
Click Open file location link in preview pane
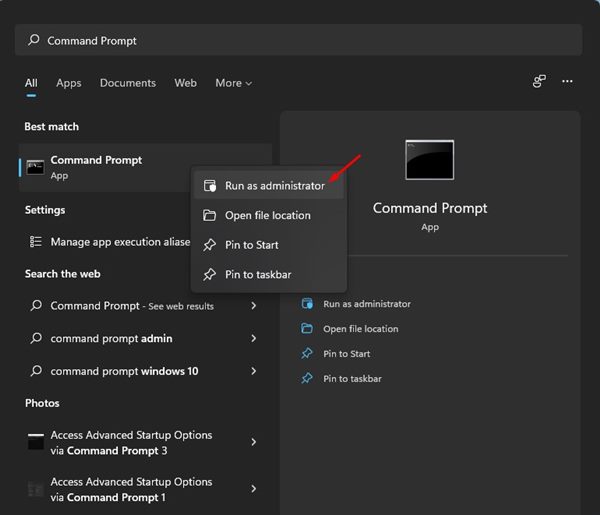tap(360, 329)
